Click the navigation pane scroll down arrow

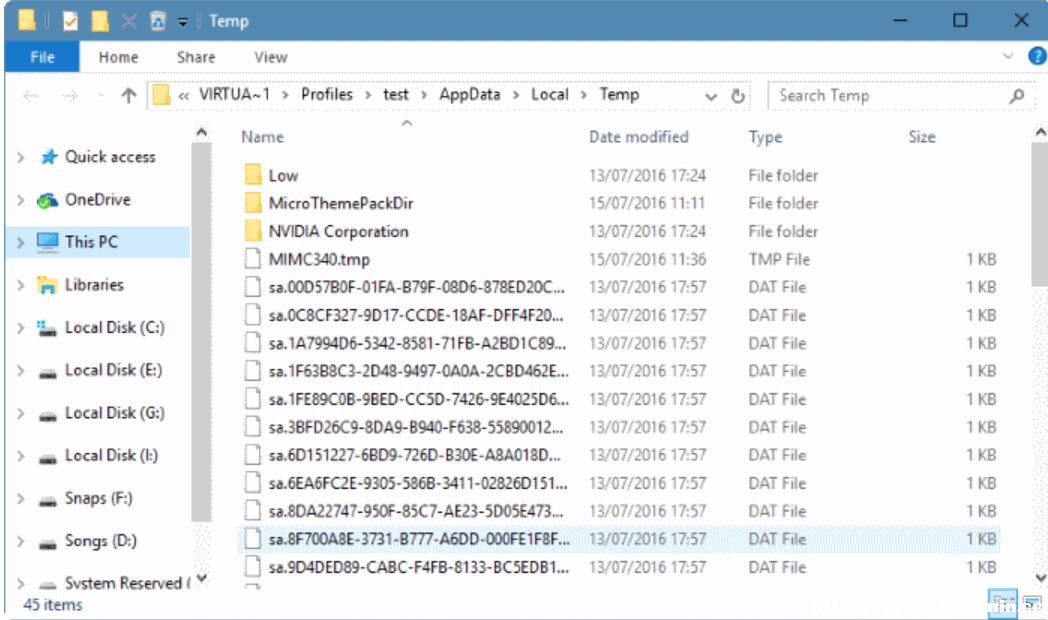click(x=202, y=578)
